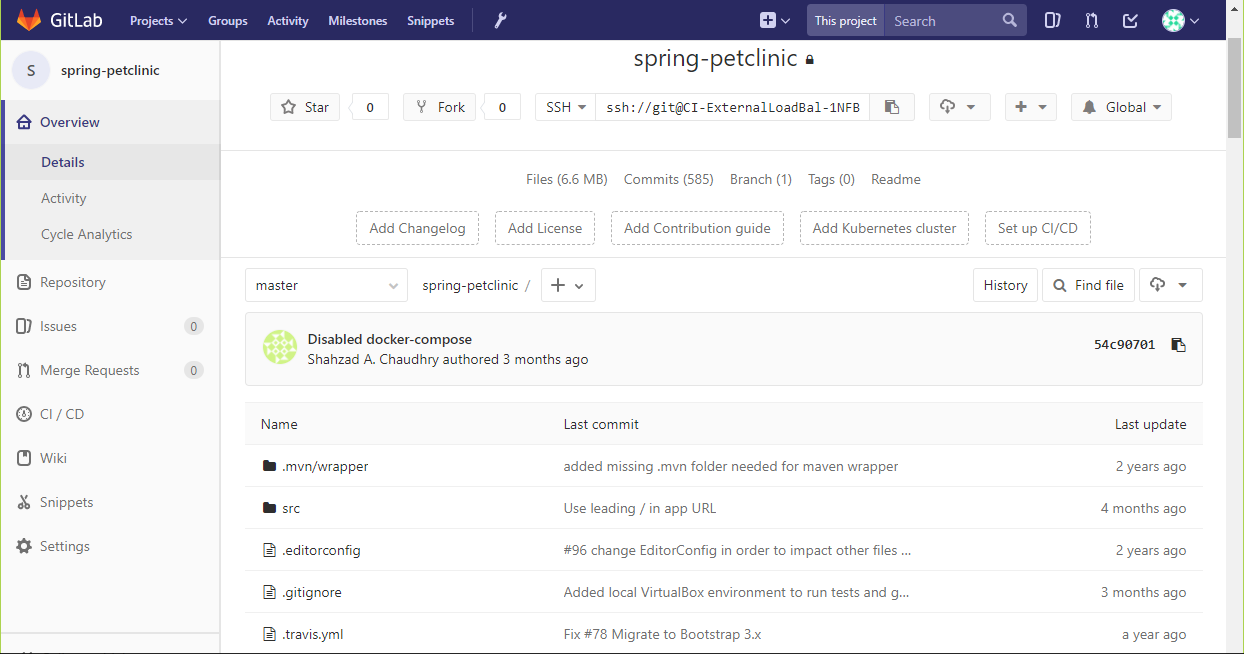The image size is (1244, 654).
Task: Open the todos checkmark icon in navbar
Action: point(1131,20)
